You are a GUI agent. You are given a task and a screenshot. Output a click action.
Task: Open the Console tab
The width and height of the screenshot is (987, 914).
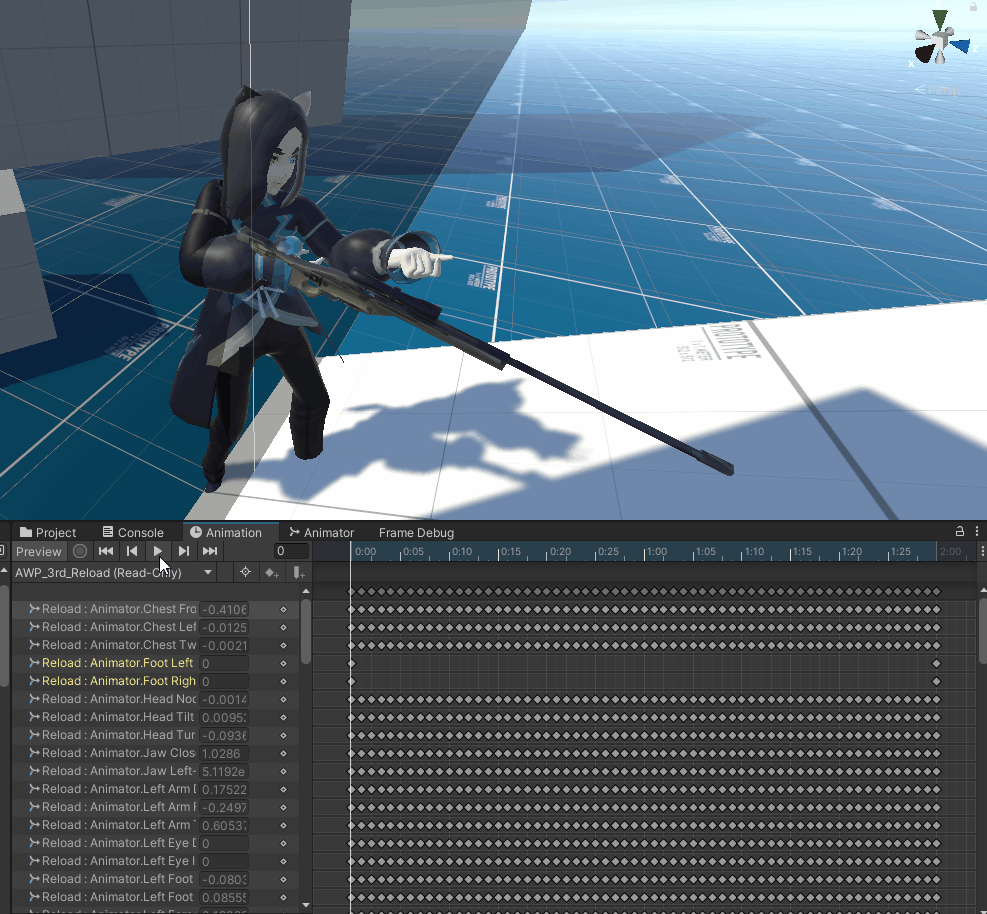(x=133, y=532)
